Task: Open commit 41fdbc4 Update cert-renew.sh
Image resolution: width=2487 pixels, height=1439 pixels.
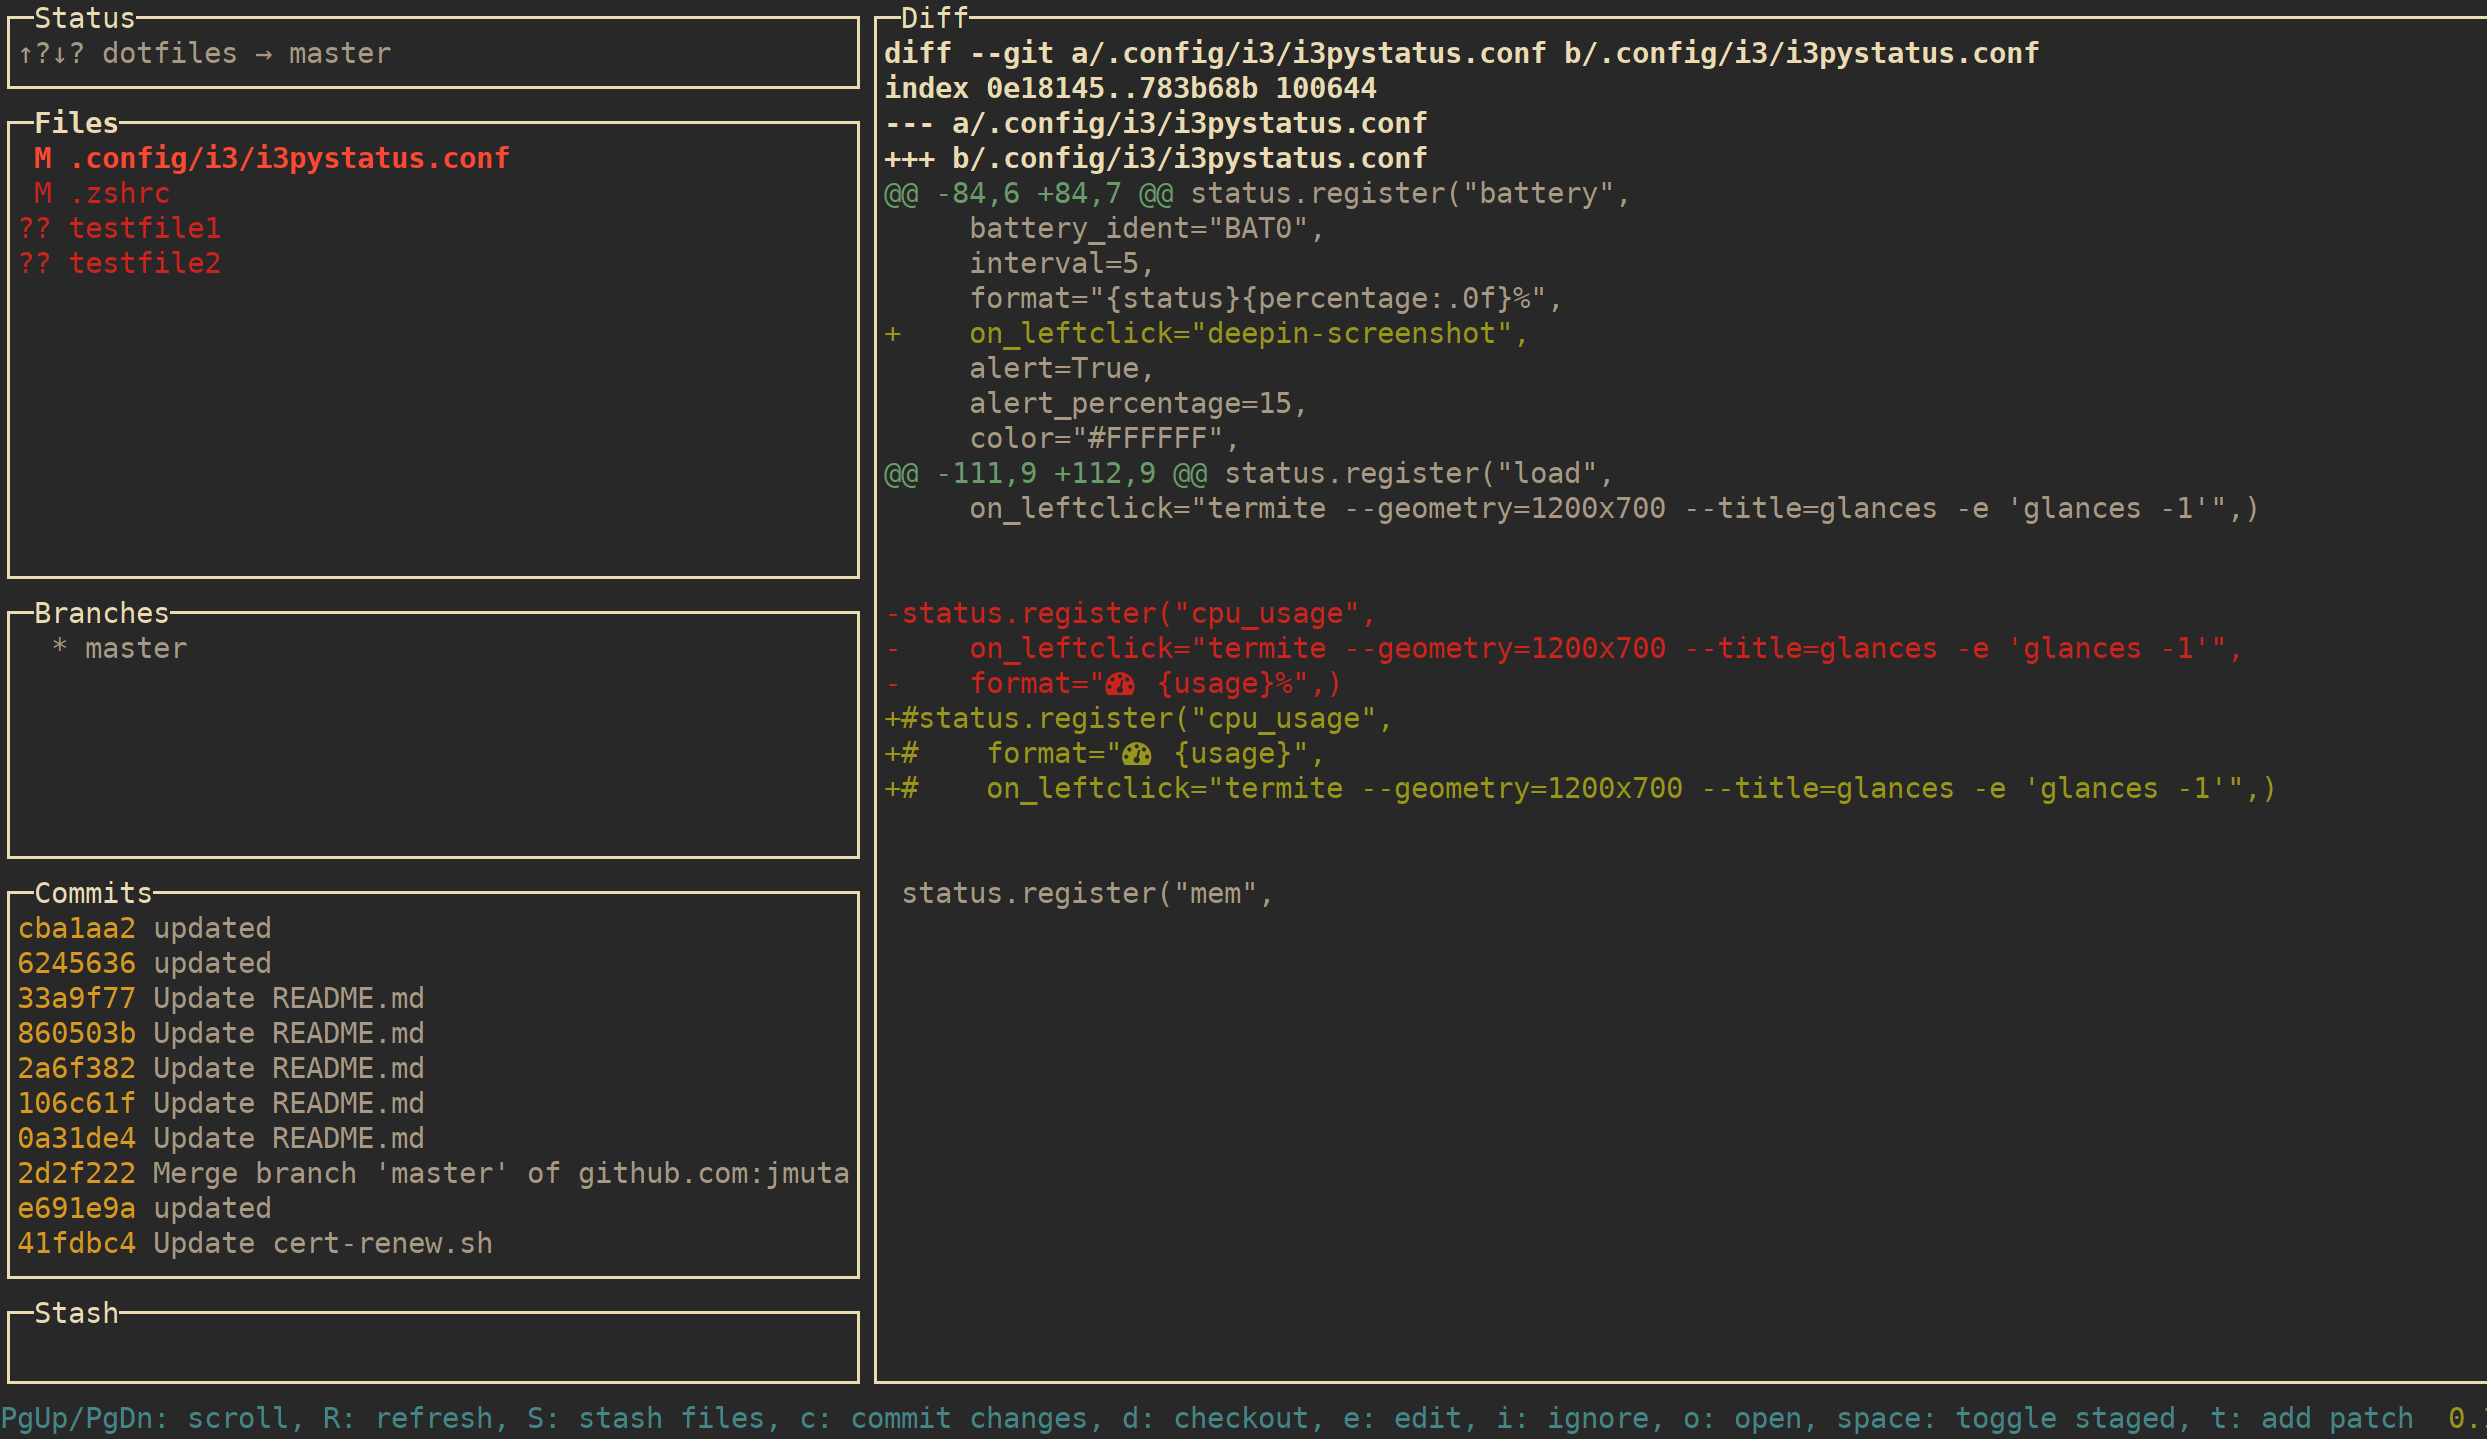Action: [255, 1243]
